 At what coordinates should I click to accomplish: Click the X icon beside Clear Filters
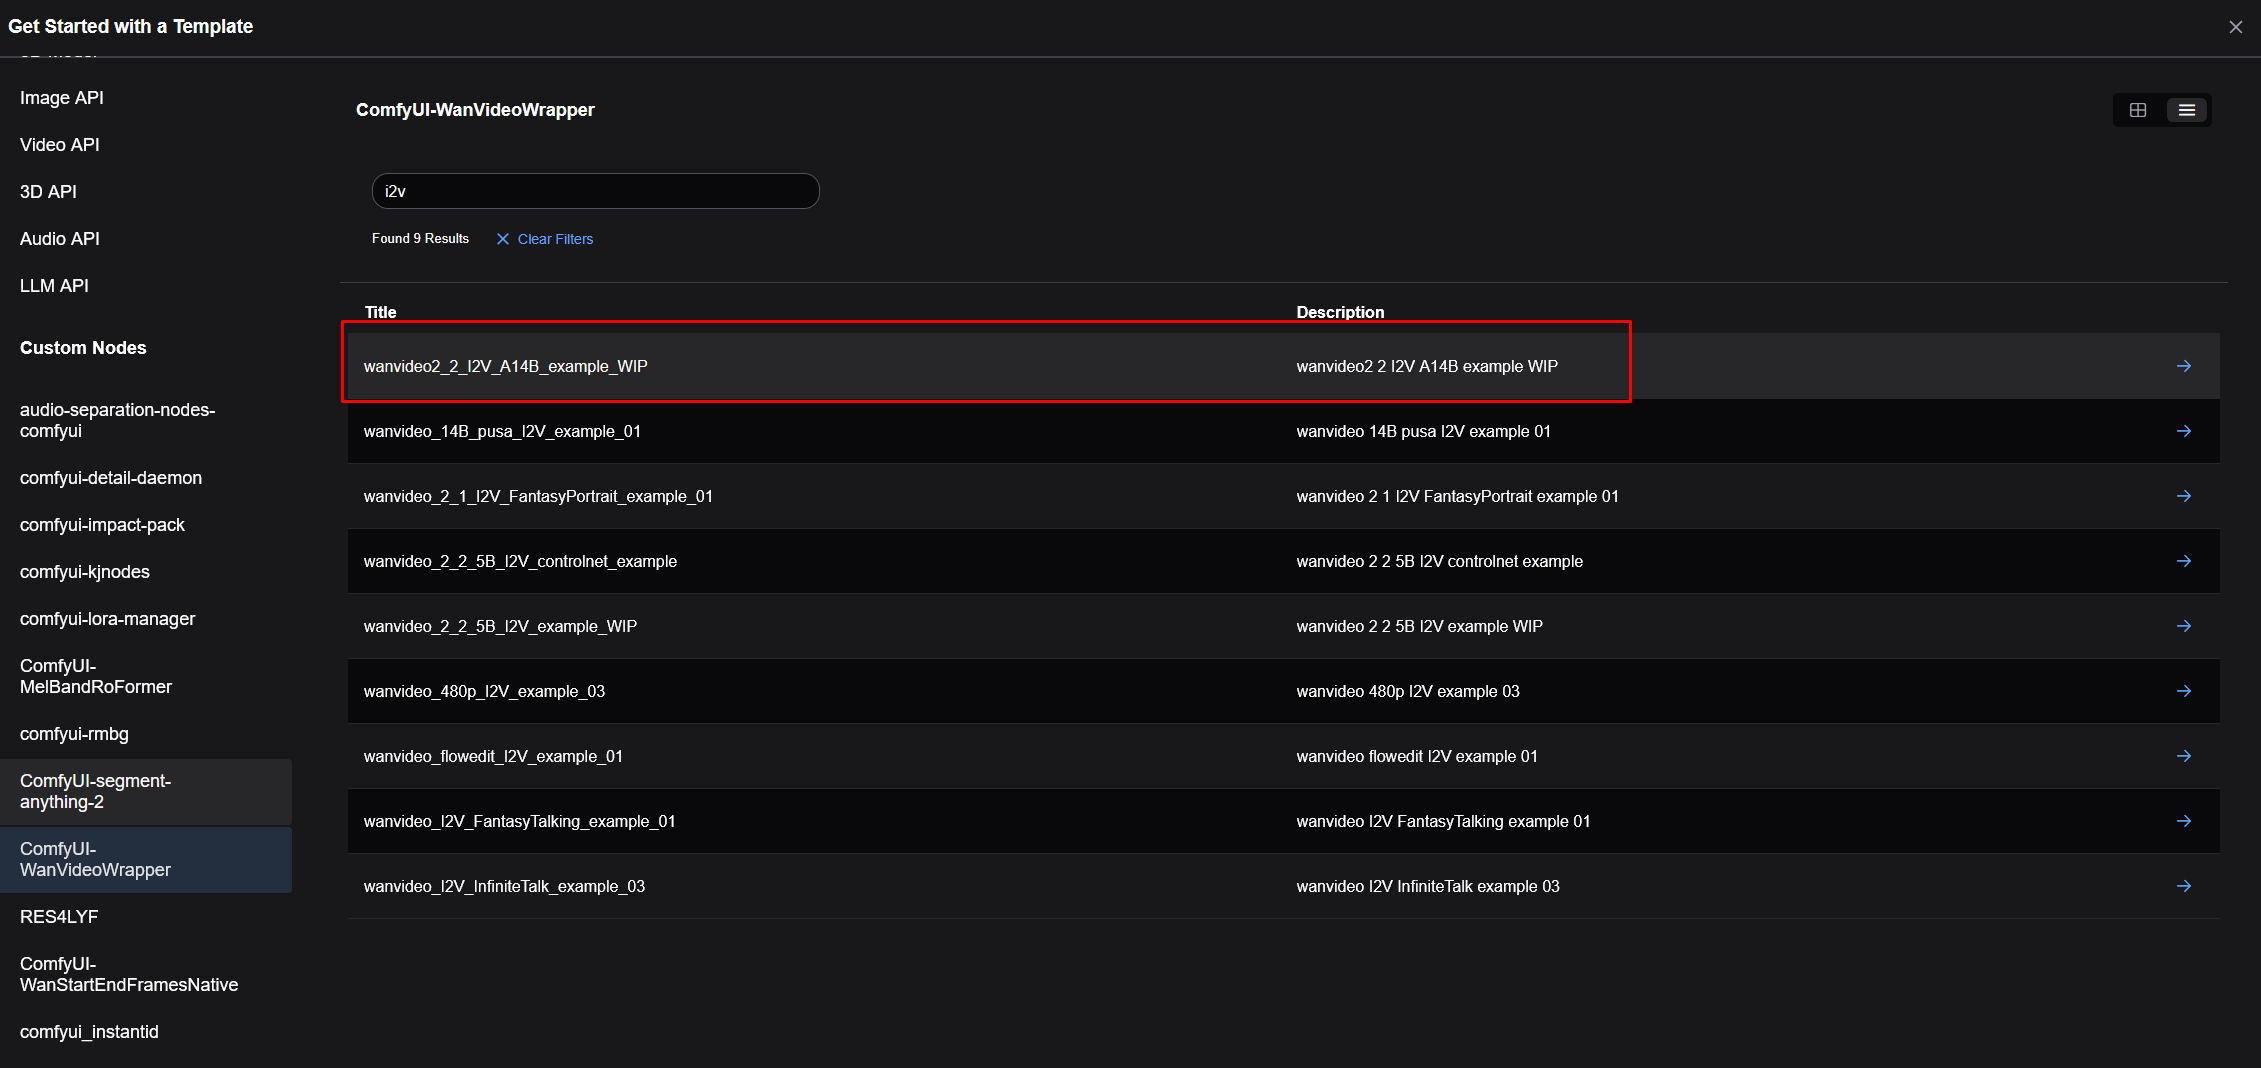coord(503,239)
